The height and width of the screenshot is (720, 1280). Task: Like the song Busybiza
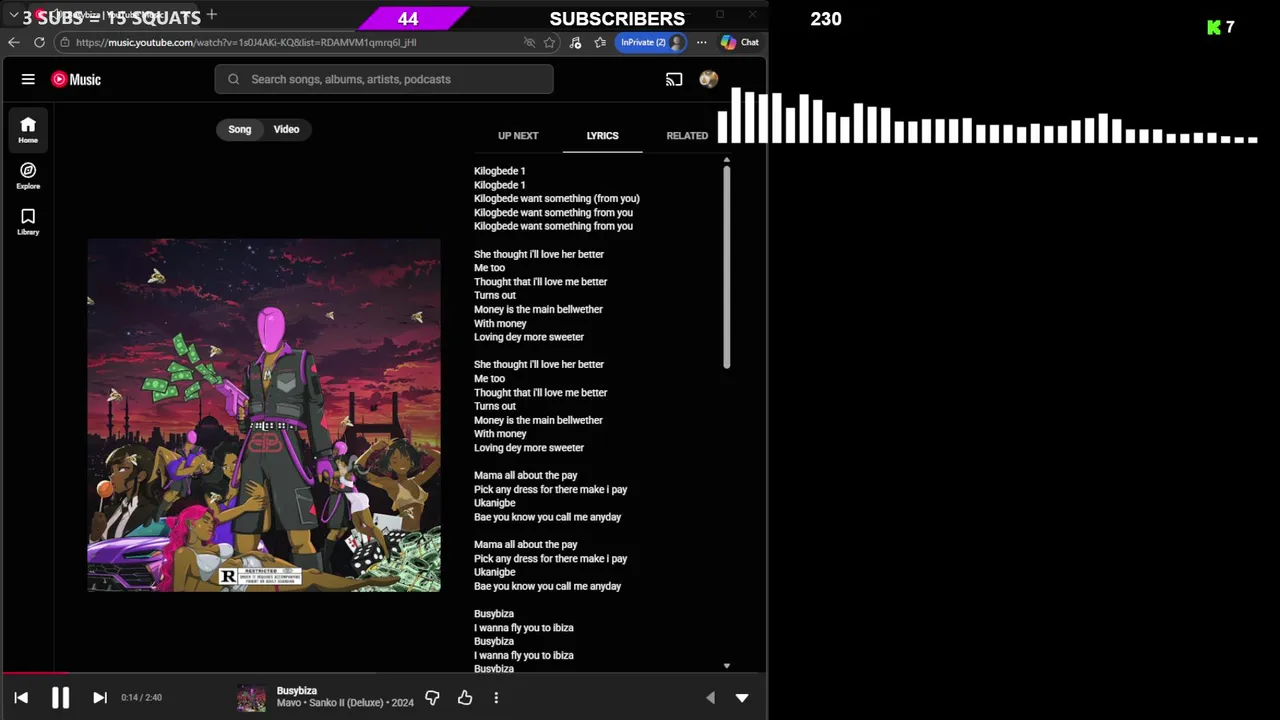(x=465, y=697)
